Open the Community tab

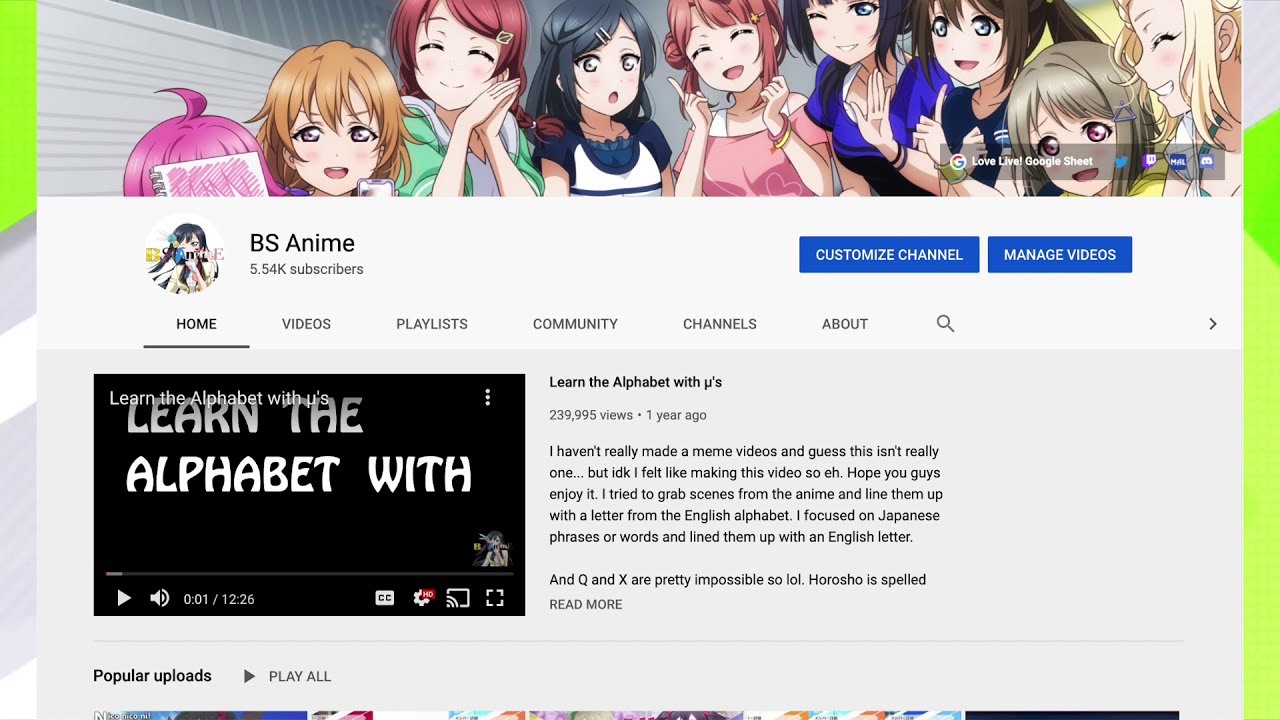(575, 324)
